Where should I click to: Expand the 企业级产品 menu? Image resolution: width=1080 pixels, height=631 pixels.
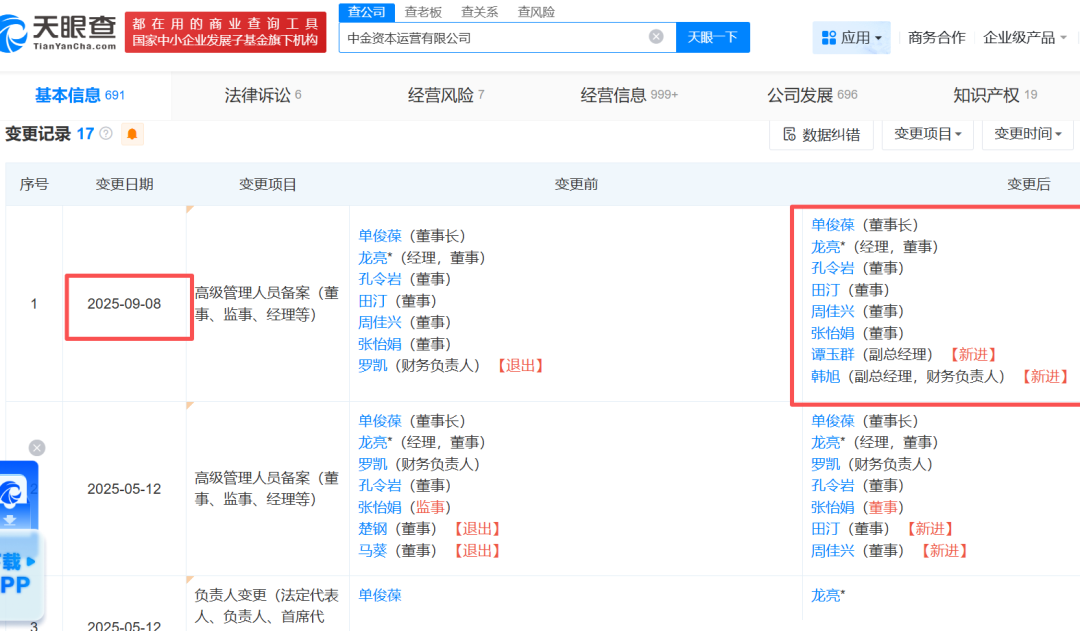coord(1024,38)
